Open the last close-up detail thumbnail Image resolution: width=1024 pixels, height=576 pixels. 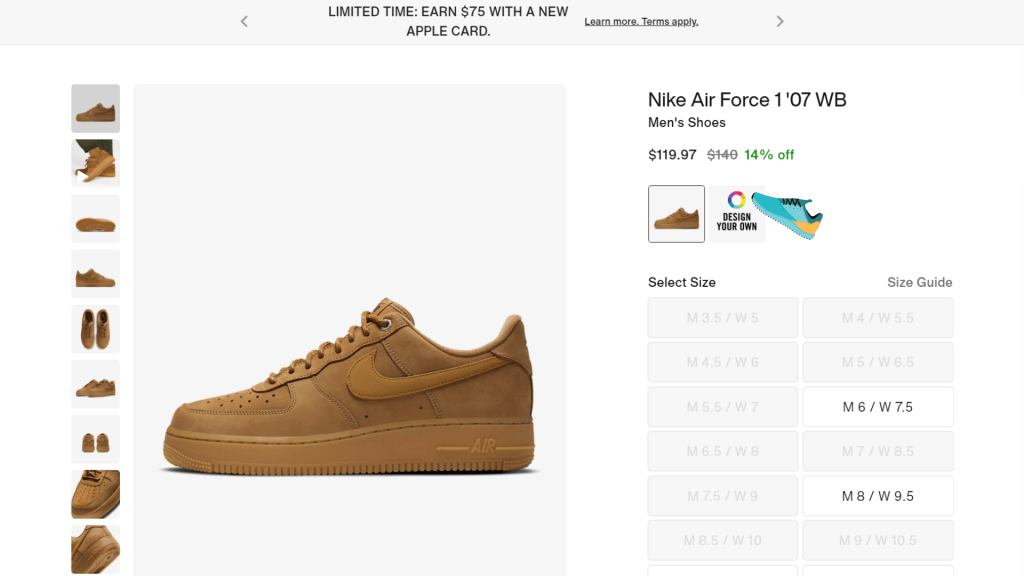pos(95,549)
